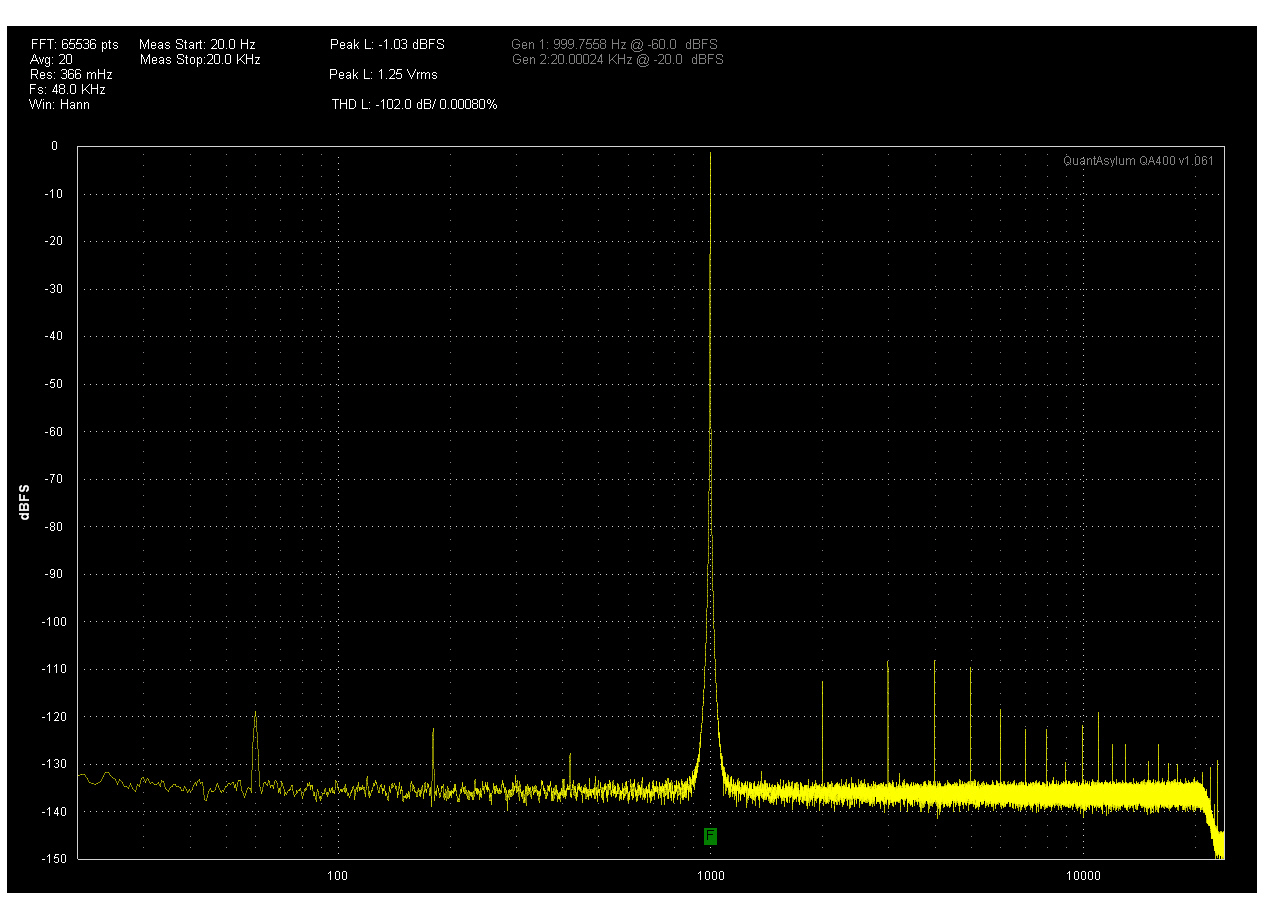Click the 'Peak L: -1.03 dBFS' readout
Viewport: 1265px width, 920px height.
[x=387, y=45]
